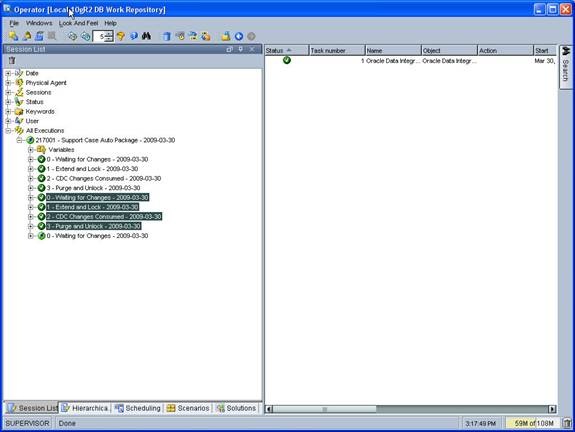
Task: Select the highlighted 1 - Extend and Lock step
Action: 92,207
